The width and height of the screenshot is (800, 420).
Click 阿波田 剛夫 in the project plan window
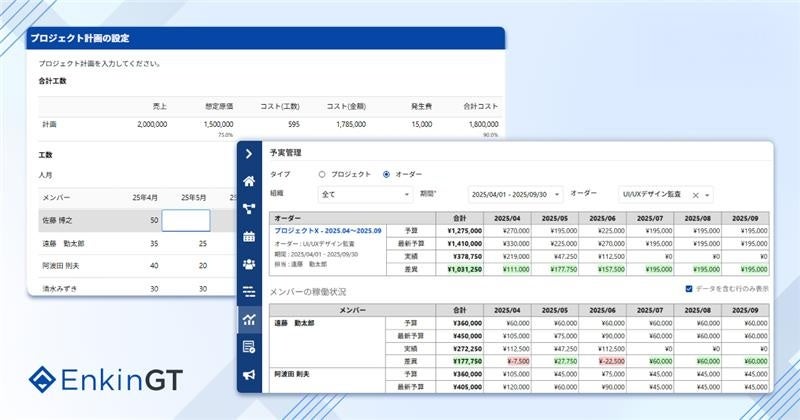[x=61, y=265]
